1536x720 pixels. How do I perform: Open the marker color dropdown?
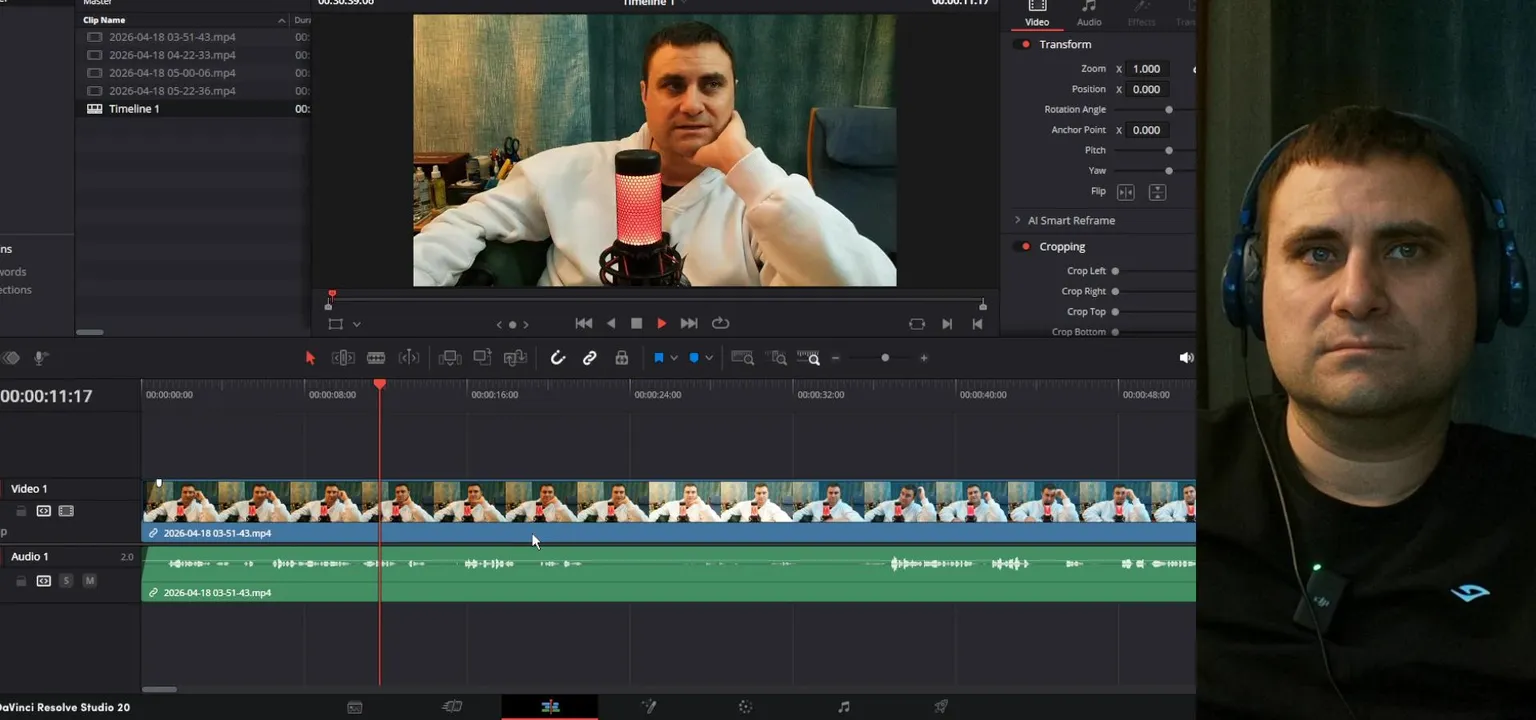click(x=709, y=358)
